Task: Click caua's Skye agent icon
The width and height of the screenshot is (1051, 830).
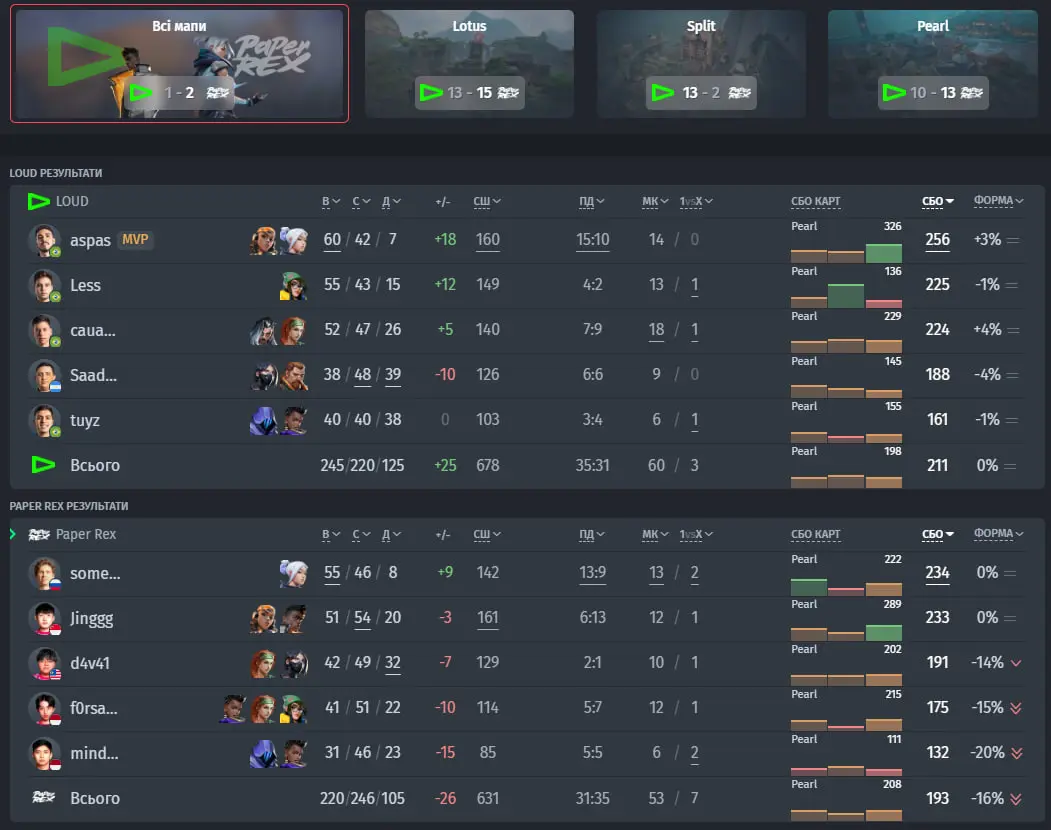Action: pyautogui.click(x=294, y=330)
